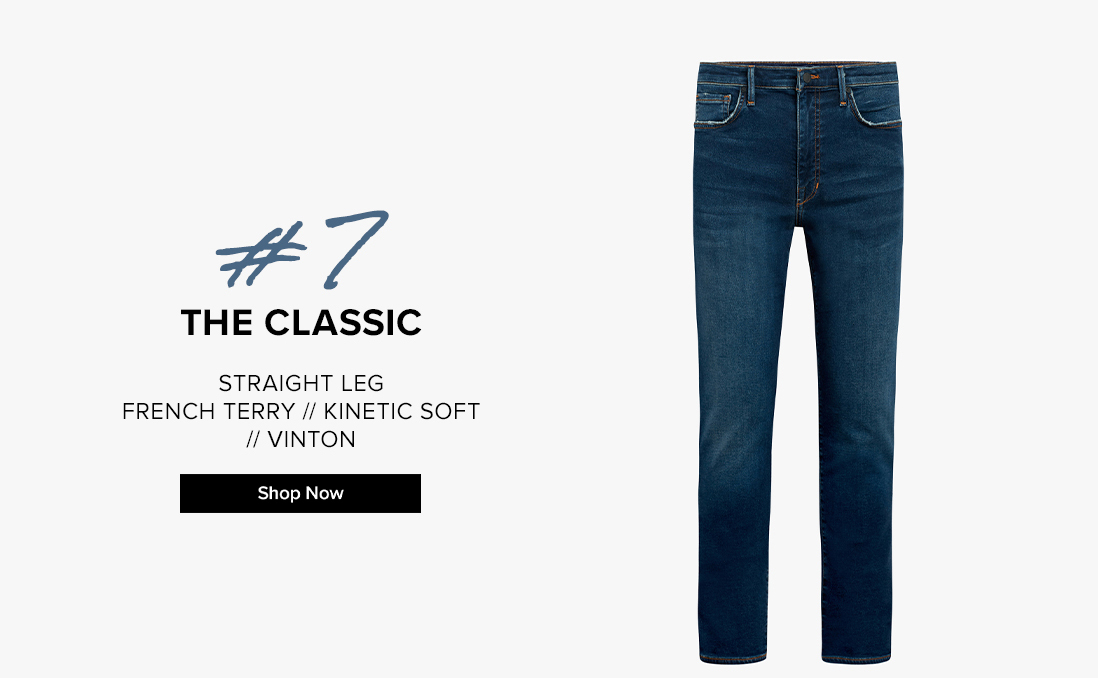Click the FRENCH TERRY label
This screenshot has width=1100, height=678.
(x=208, y=411)
